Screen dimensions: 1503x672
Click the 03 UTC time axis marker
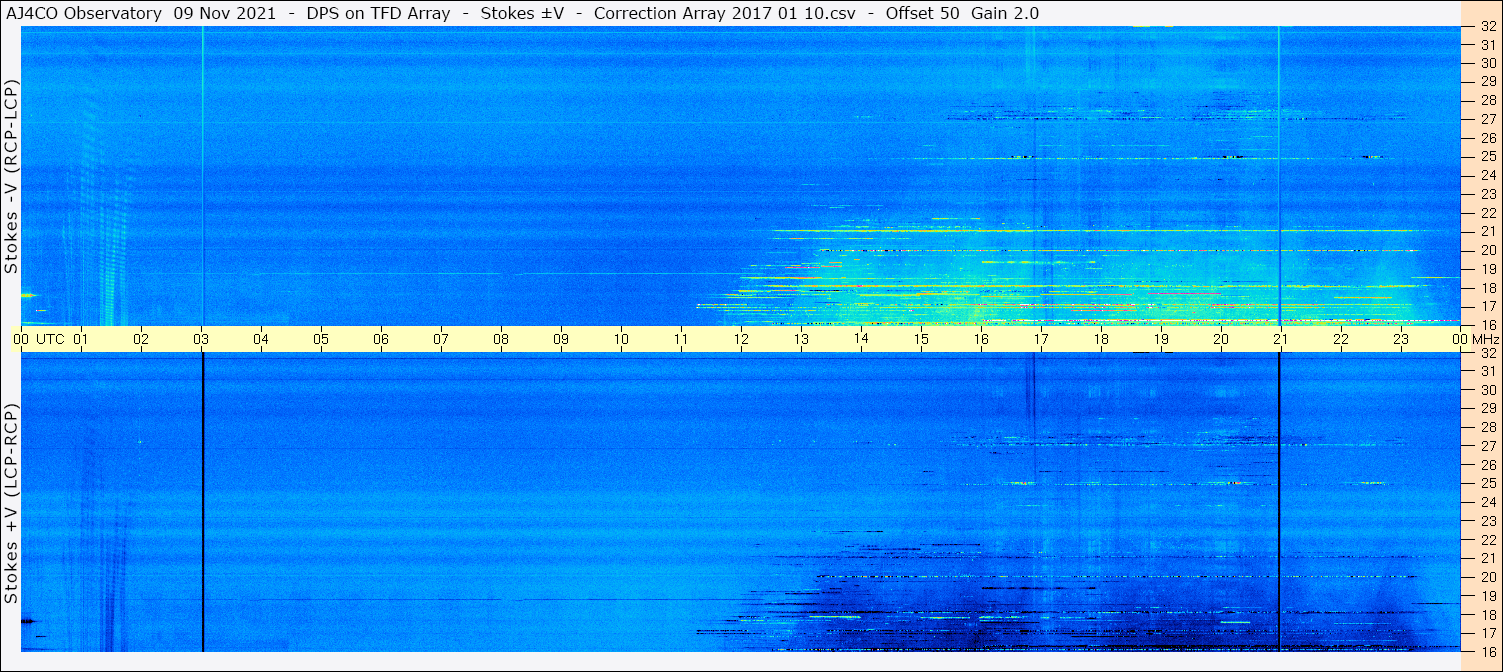point(201,339)
